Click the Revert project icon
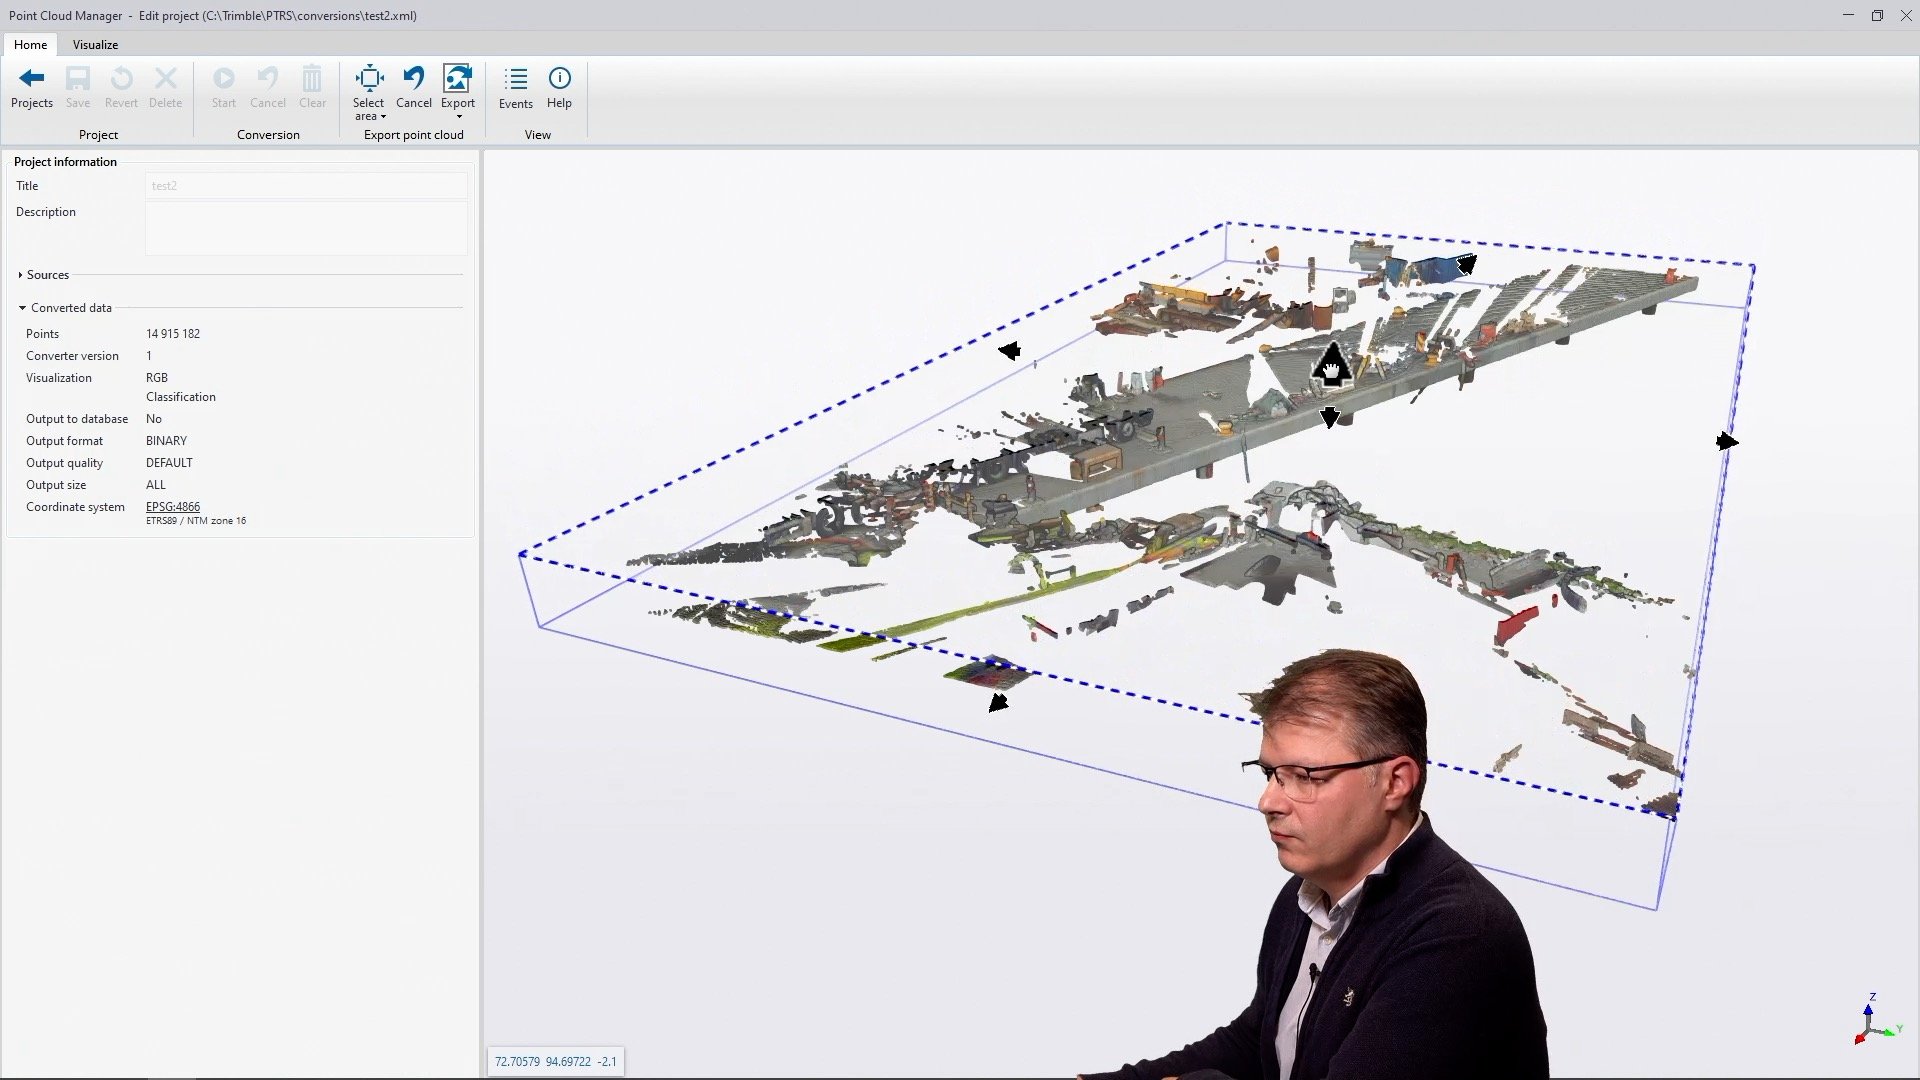 [121, 78]
